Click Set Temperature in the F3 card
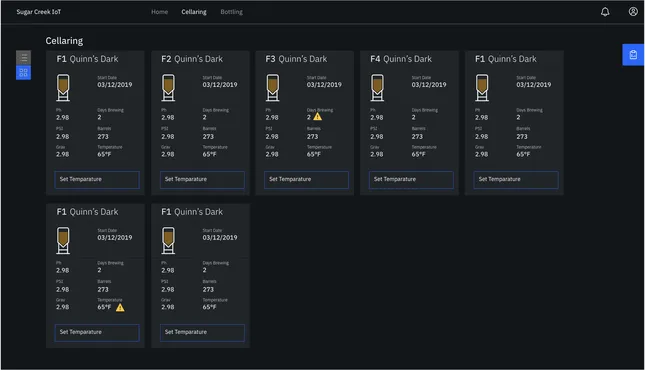Viewport: 645px width, 370px height. pyautogui.click(x=306, y=180)
